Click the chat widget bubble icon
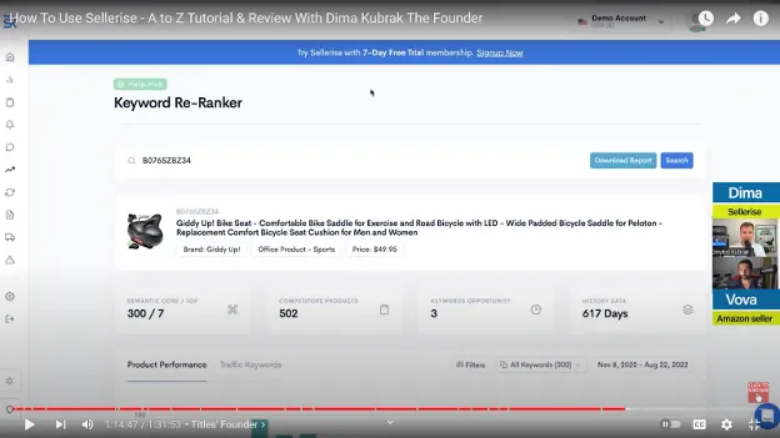 pyautogui.click(x=767, y=416)
